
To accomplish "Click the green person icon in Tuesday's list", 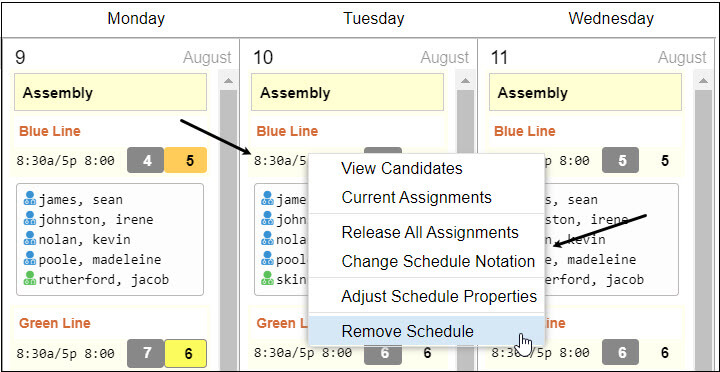I will point(267,278).
